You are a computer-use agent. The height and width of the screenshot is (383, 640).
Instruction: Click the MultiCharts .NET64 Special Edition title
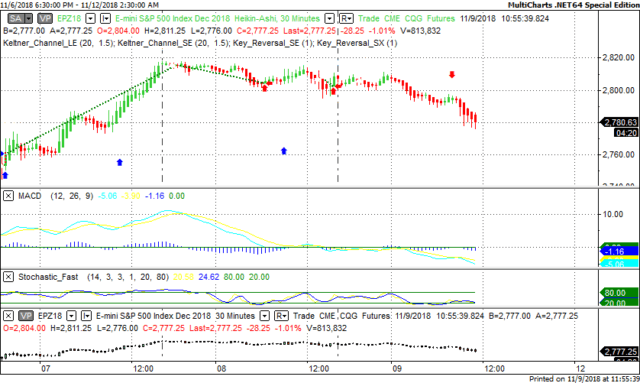(x=573, y=5)
